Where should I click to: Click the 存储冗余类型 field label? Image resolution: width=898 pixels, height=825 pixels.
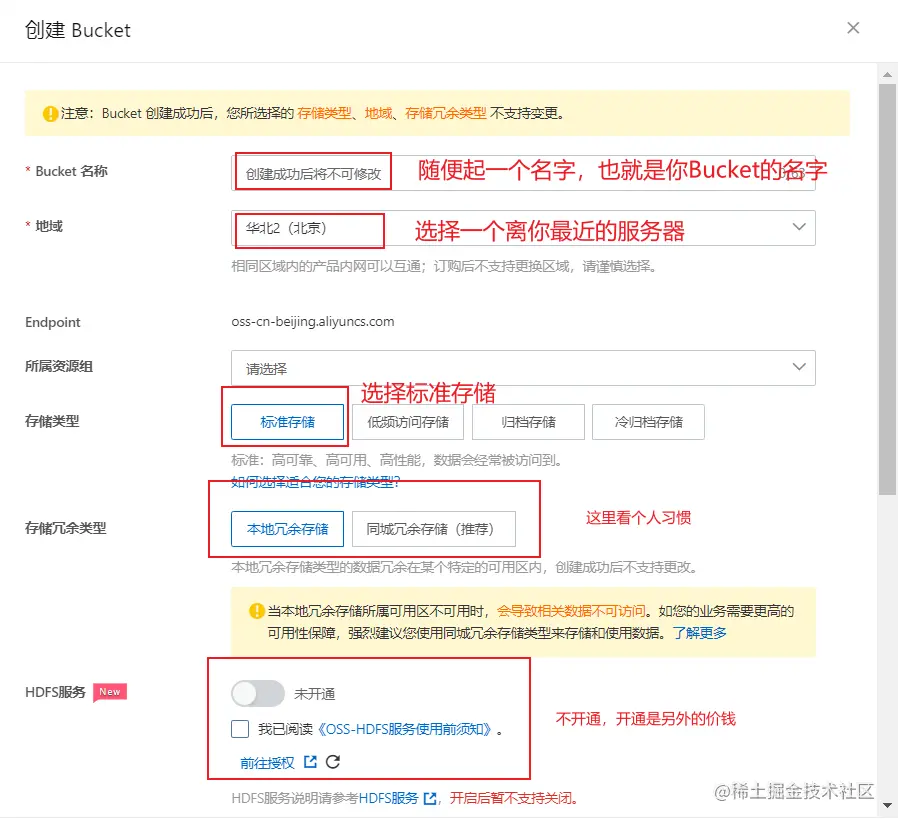[65, 528]
